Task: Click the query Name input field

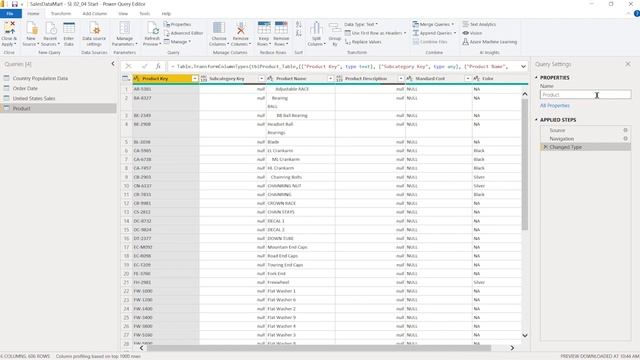Action: click(585, 95)
